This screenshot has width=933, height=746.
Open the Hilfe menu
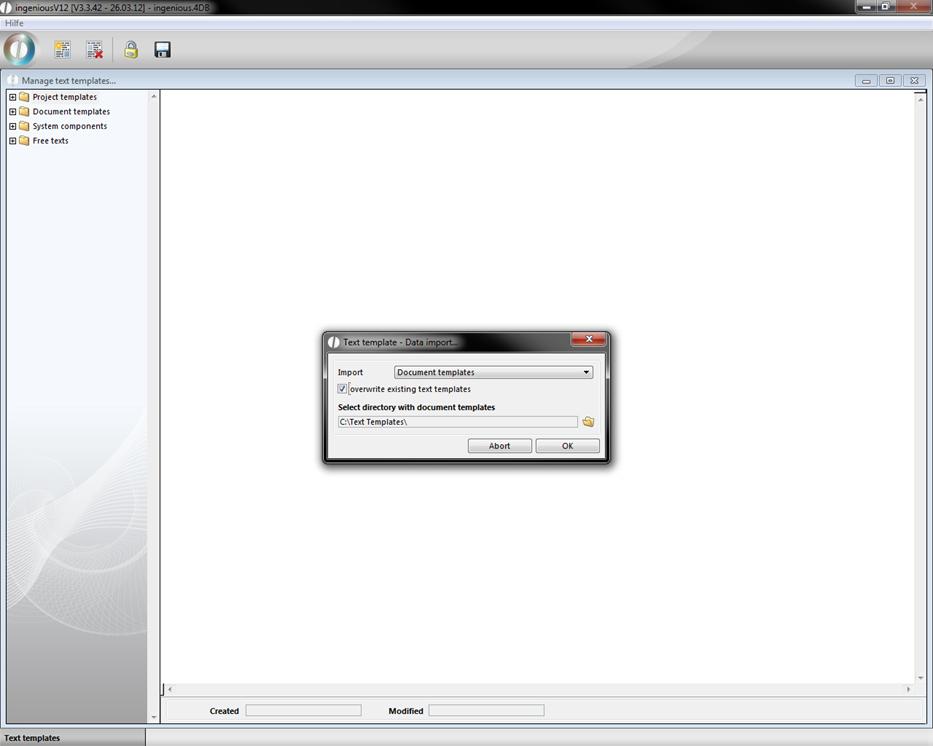(14, 23)
